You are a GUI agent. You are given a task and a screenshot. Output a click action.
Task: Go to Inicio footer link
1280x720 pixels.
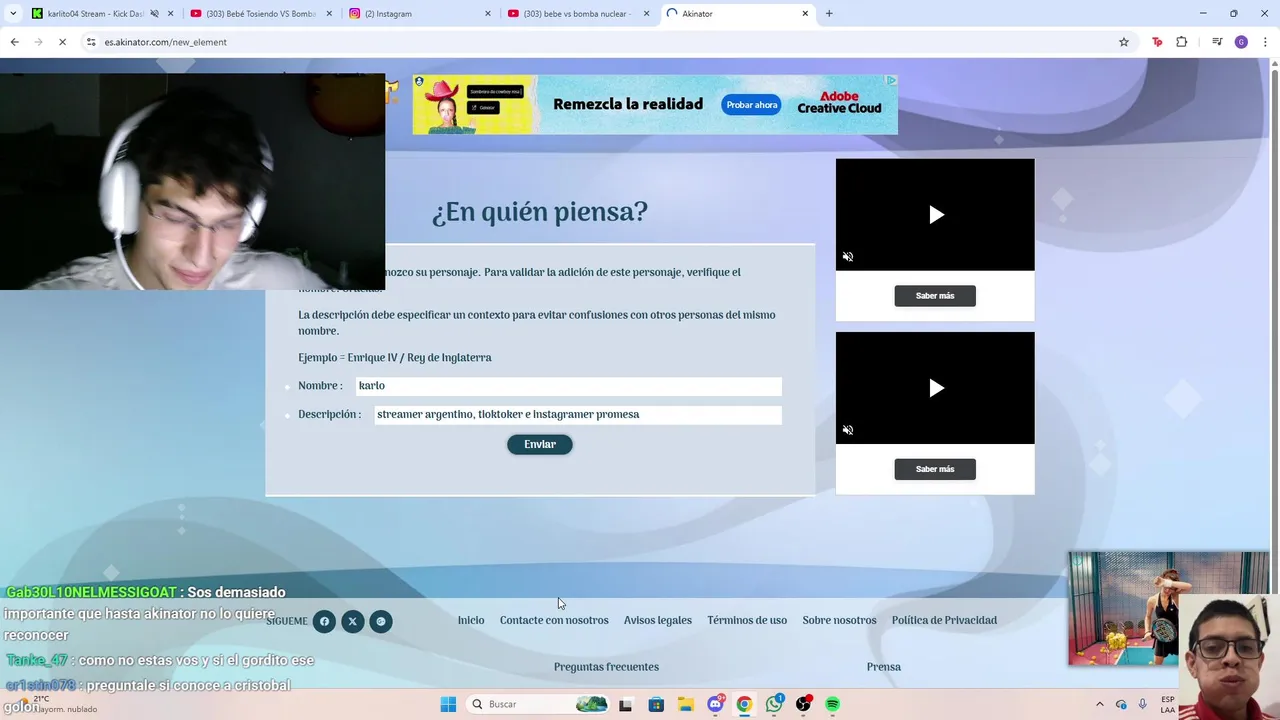[471, 620]
